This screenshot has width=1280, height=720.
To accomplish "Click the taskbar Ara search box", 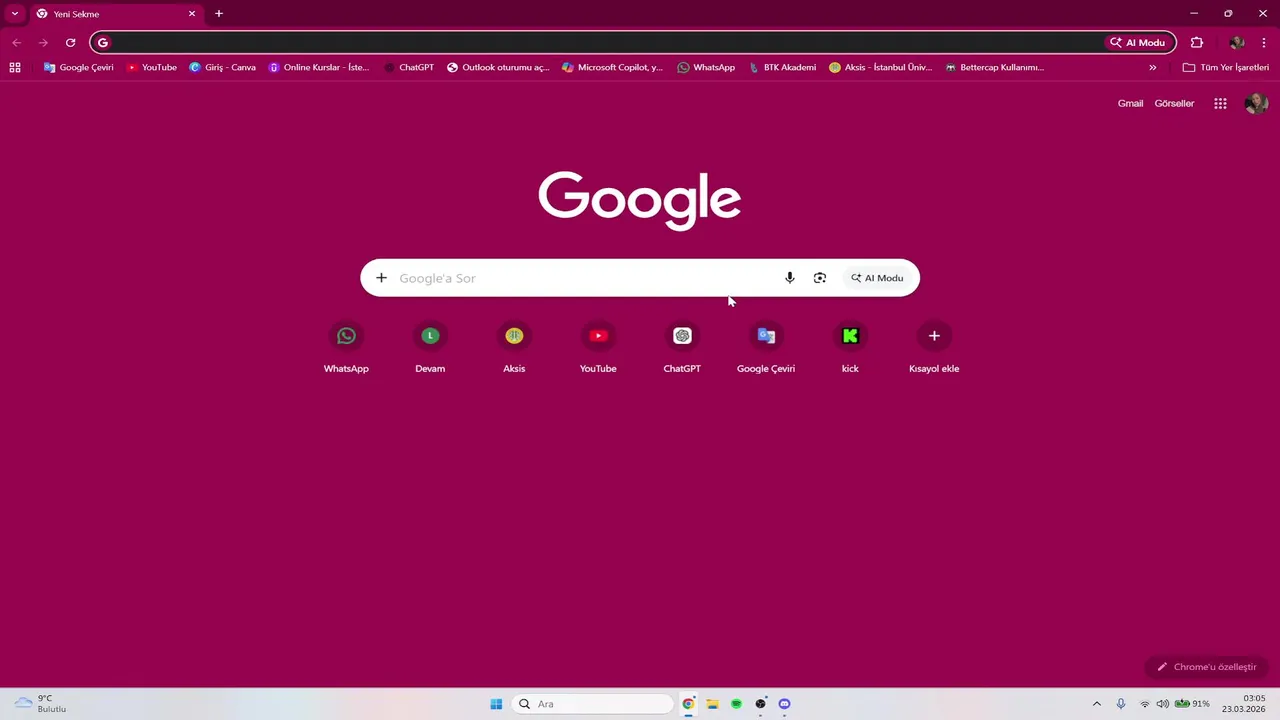I will (594, 704).
